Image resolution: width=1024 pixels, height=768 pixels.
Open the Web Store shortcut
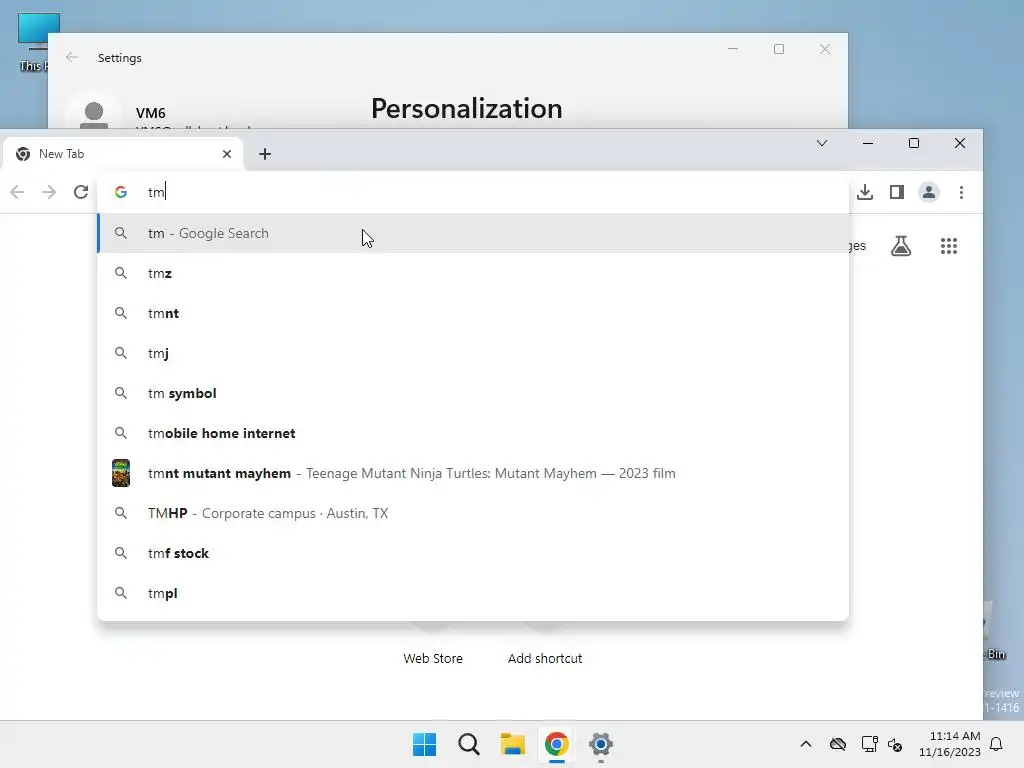point(433,658)
